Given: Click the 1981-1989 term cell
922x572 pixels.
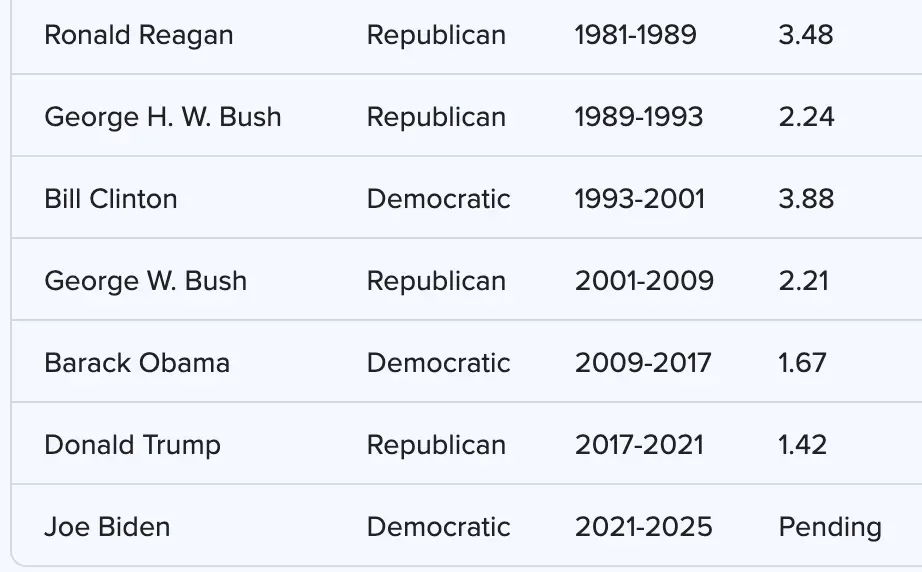Looking at the screenshot, I should [x=636, y=35].
